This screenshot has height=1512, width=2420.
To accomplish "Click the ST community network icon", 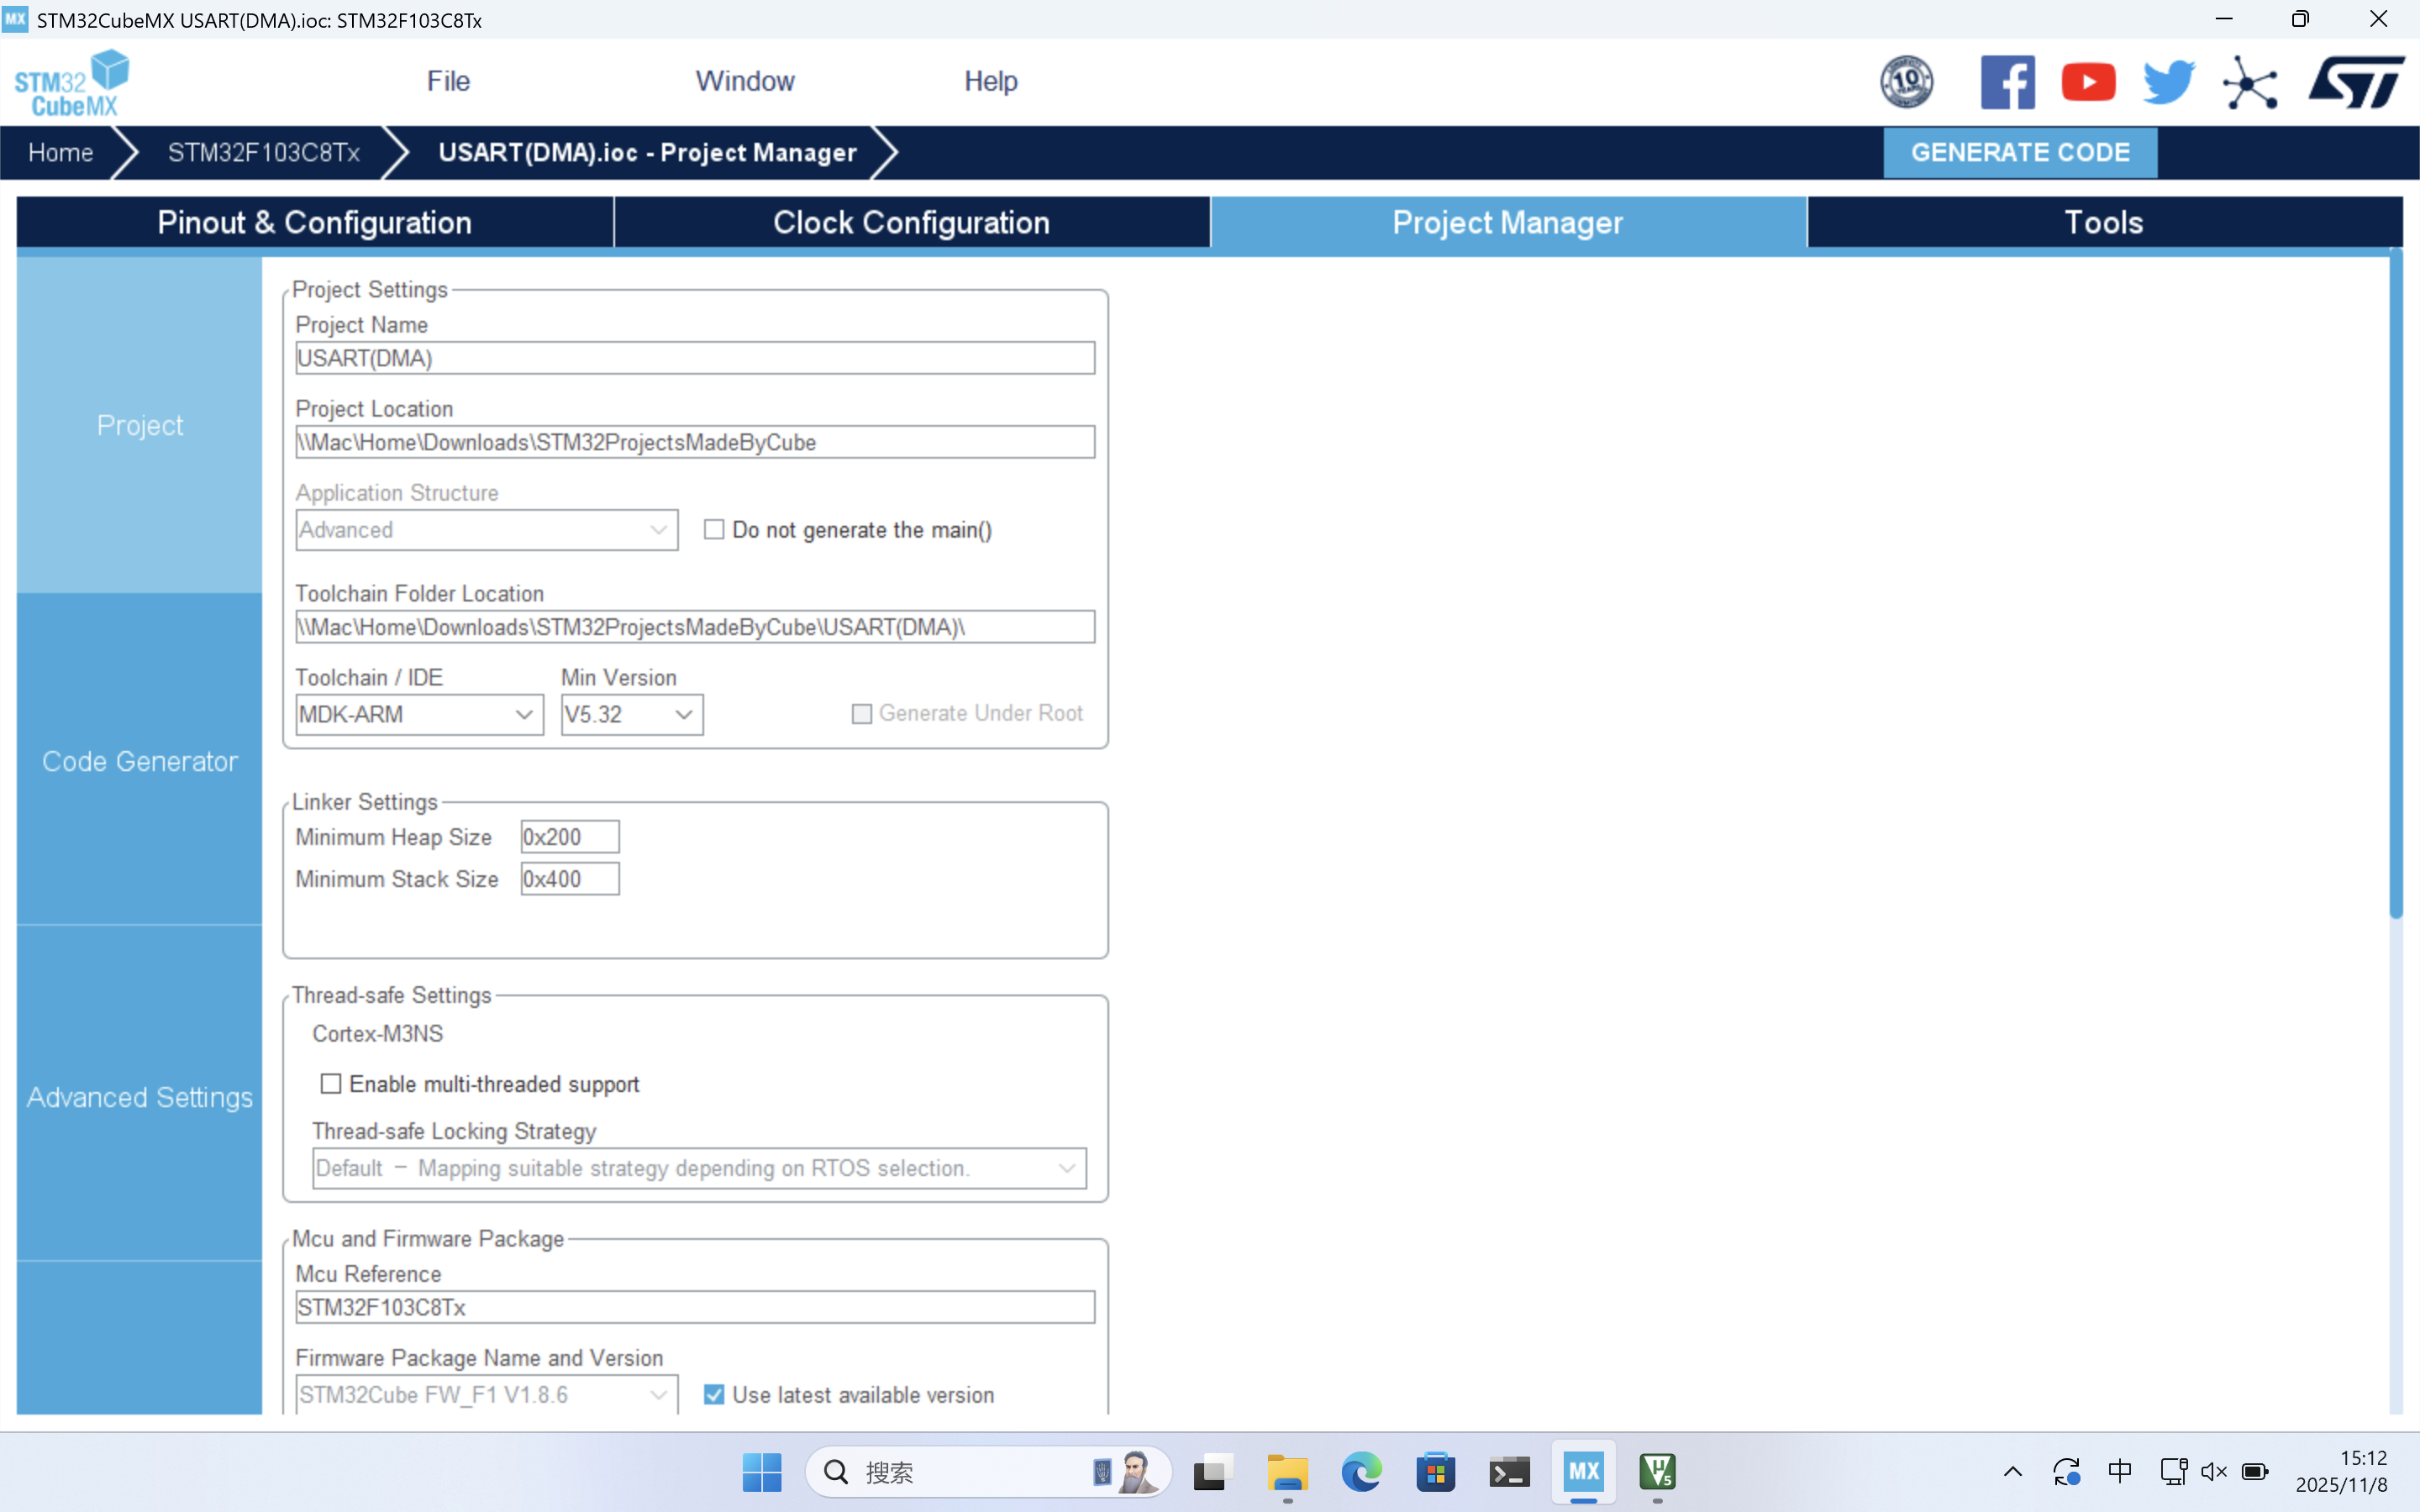I will tap(2250, 82).
